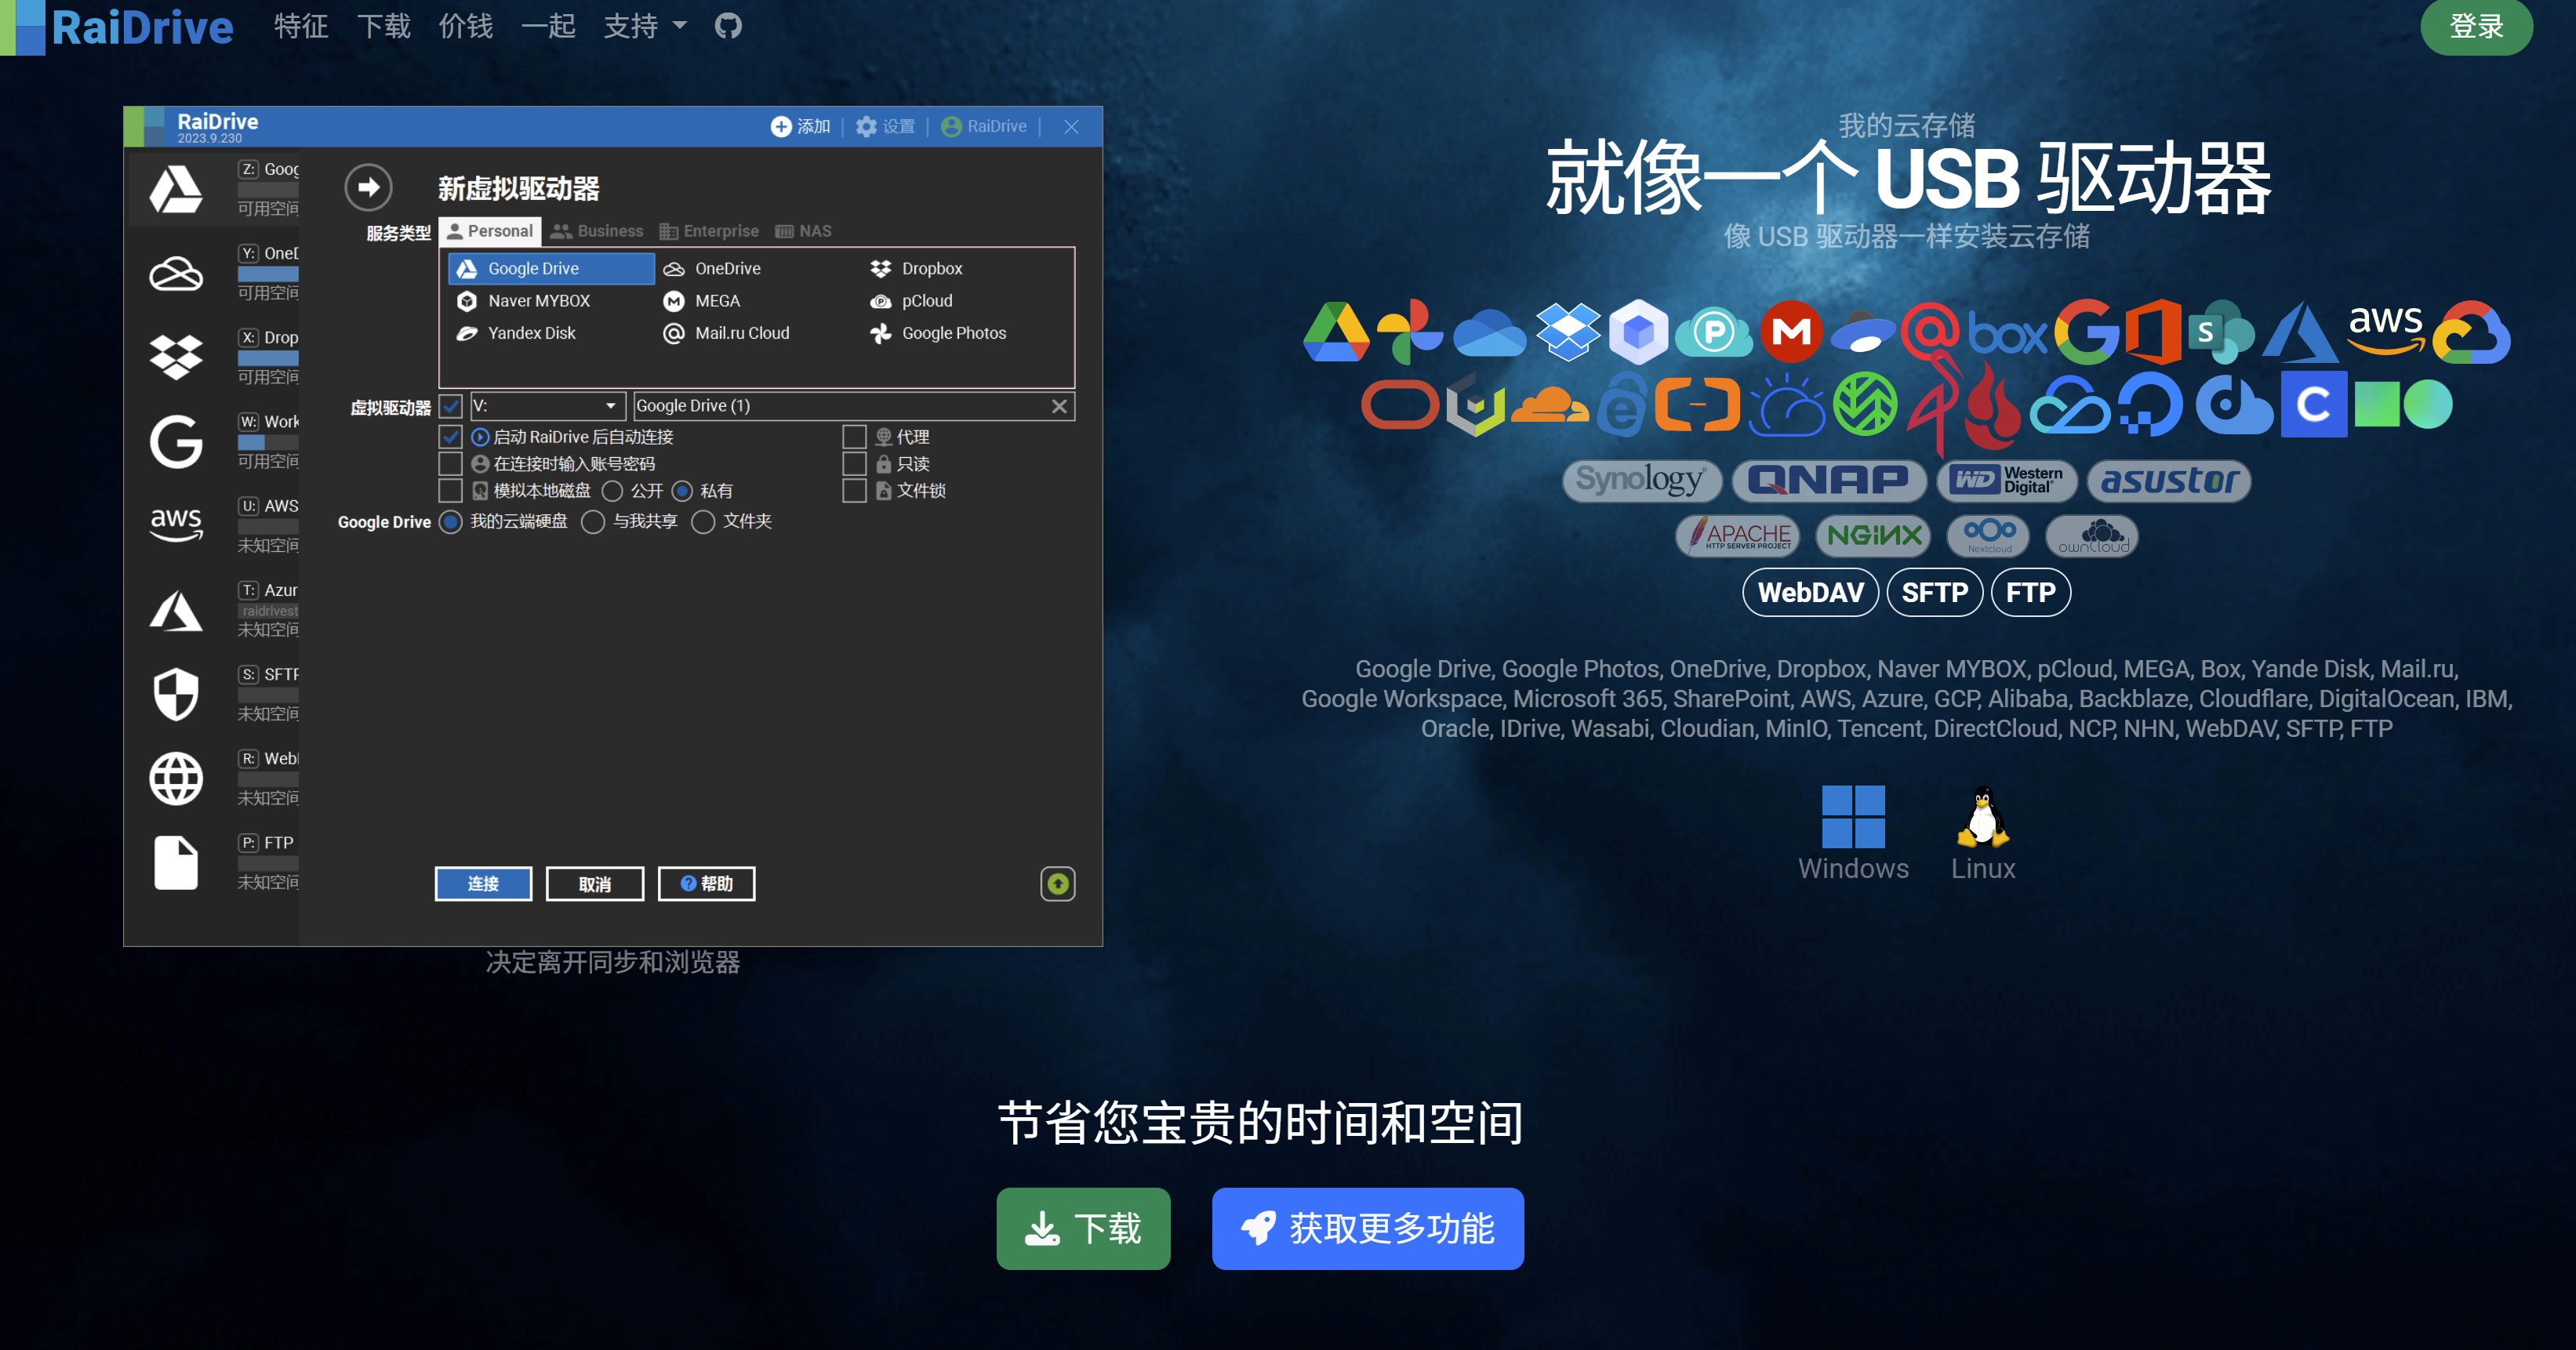Clear the drive name with the X
The height and width of the screenshot is (1350, 2576).
(x=1059, y=406)
